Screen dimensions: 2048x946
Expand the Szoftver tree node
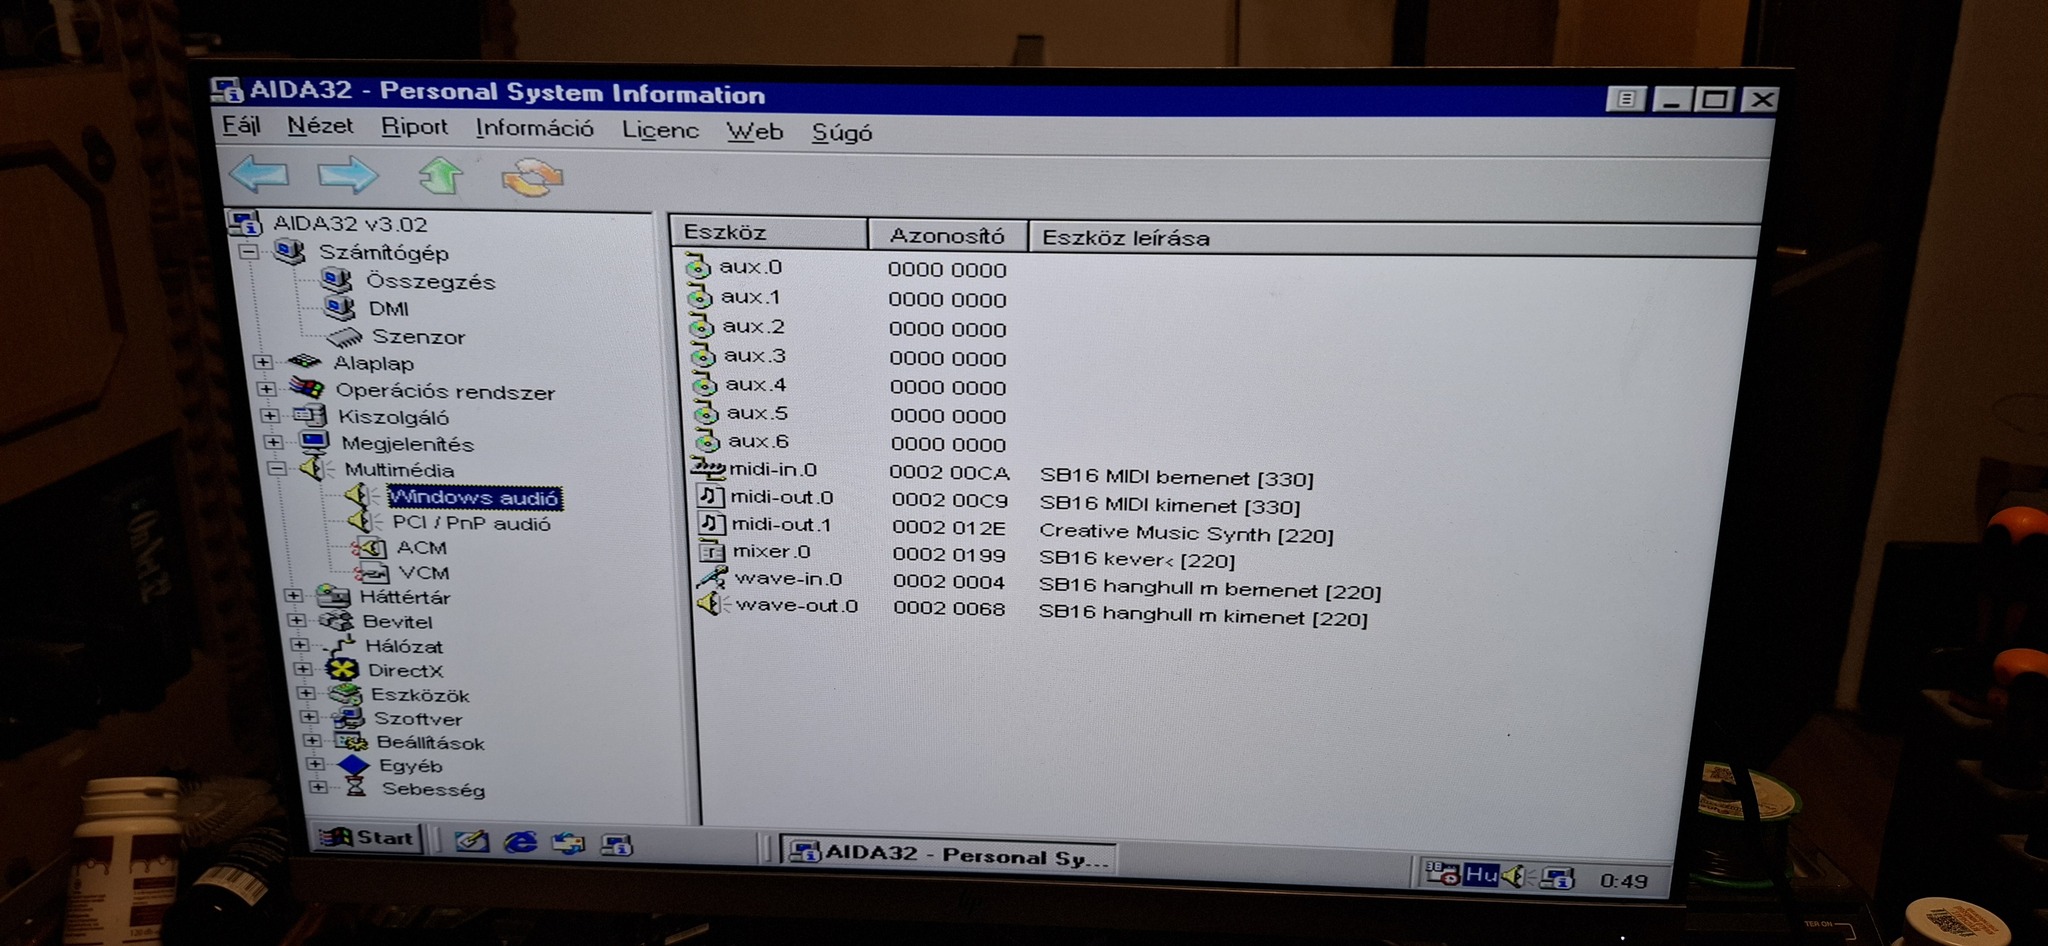[309, 717]
